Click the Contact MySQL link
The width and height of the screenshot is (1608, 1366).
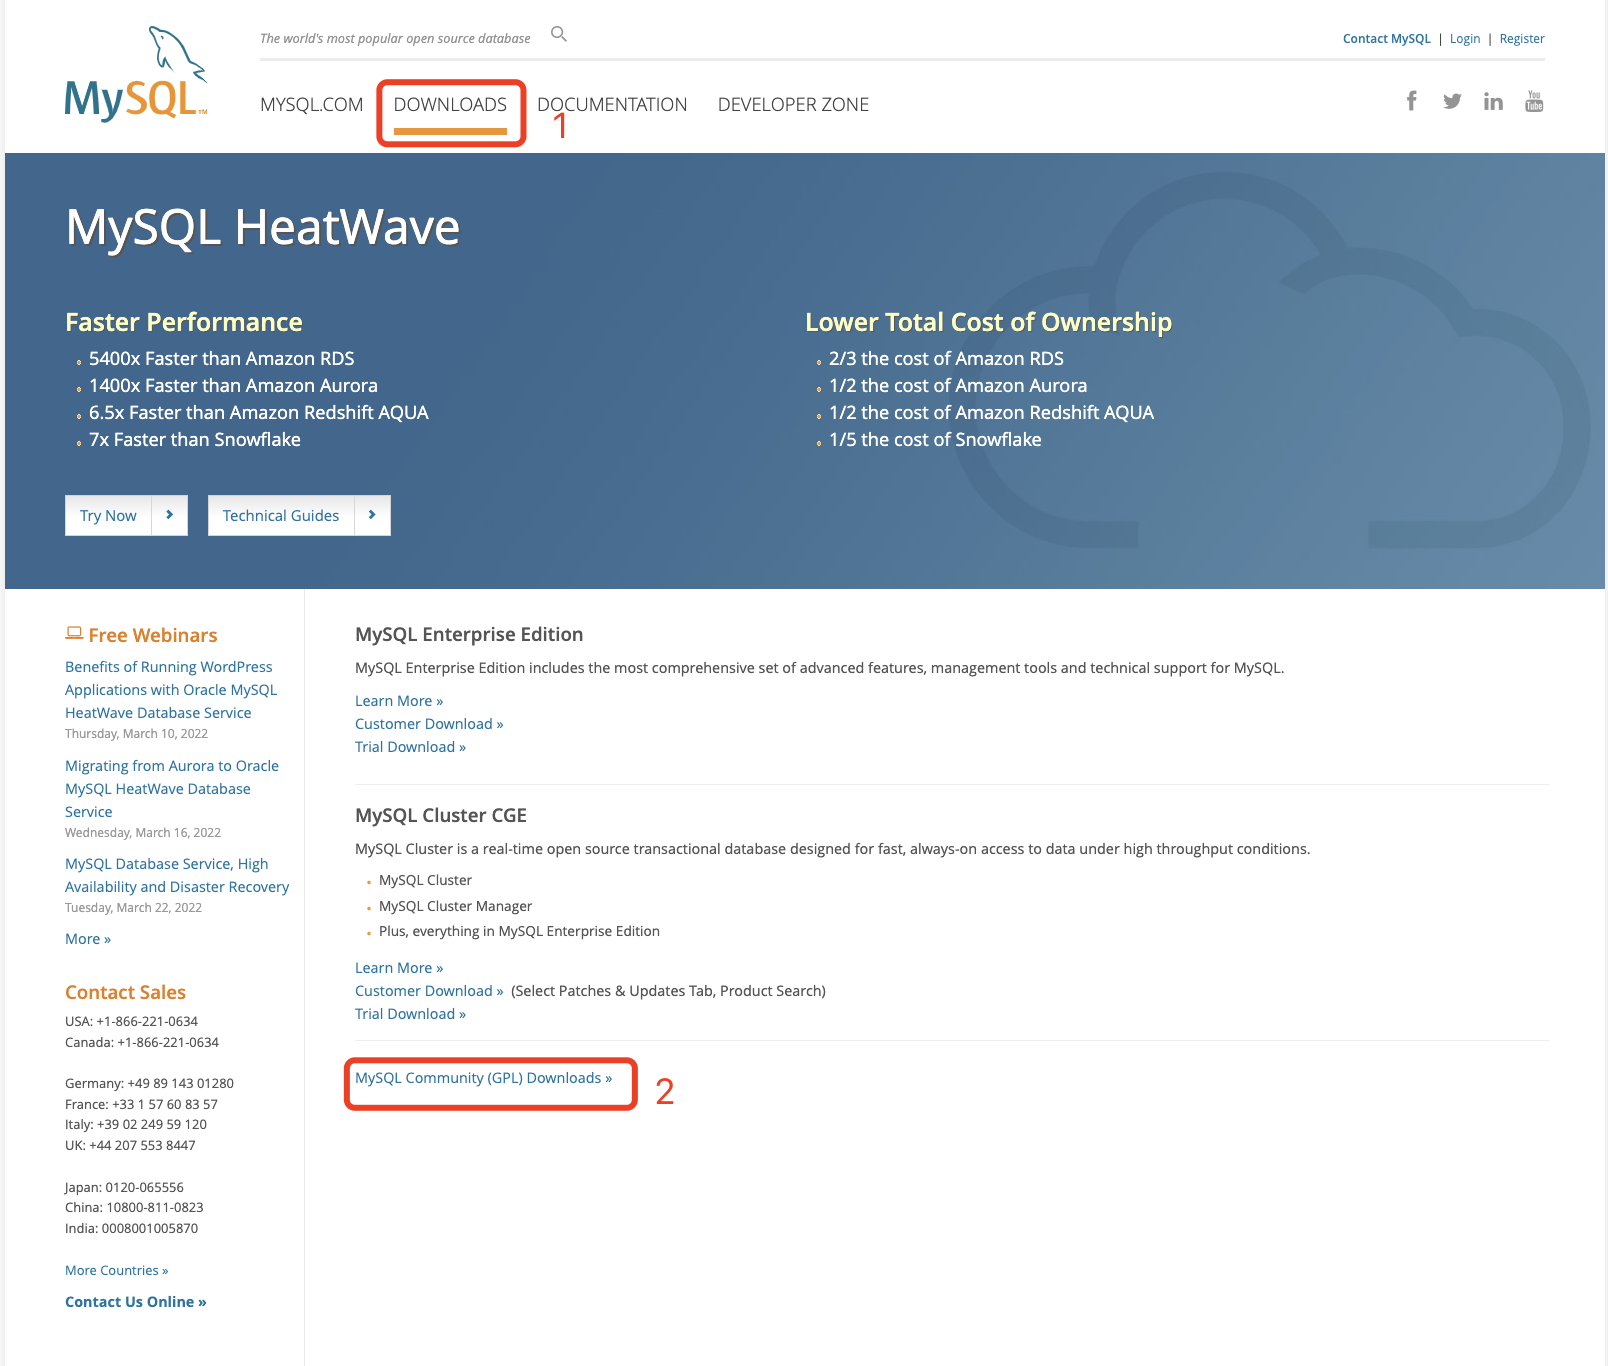(x=1386, y=39)
